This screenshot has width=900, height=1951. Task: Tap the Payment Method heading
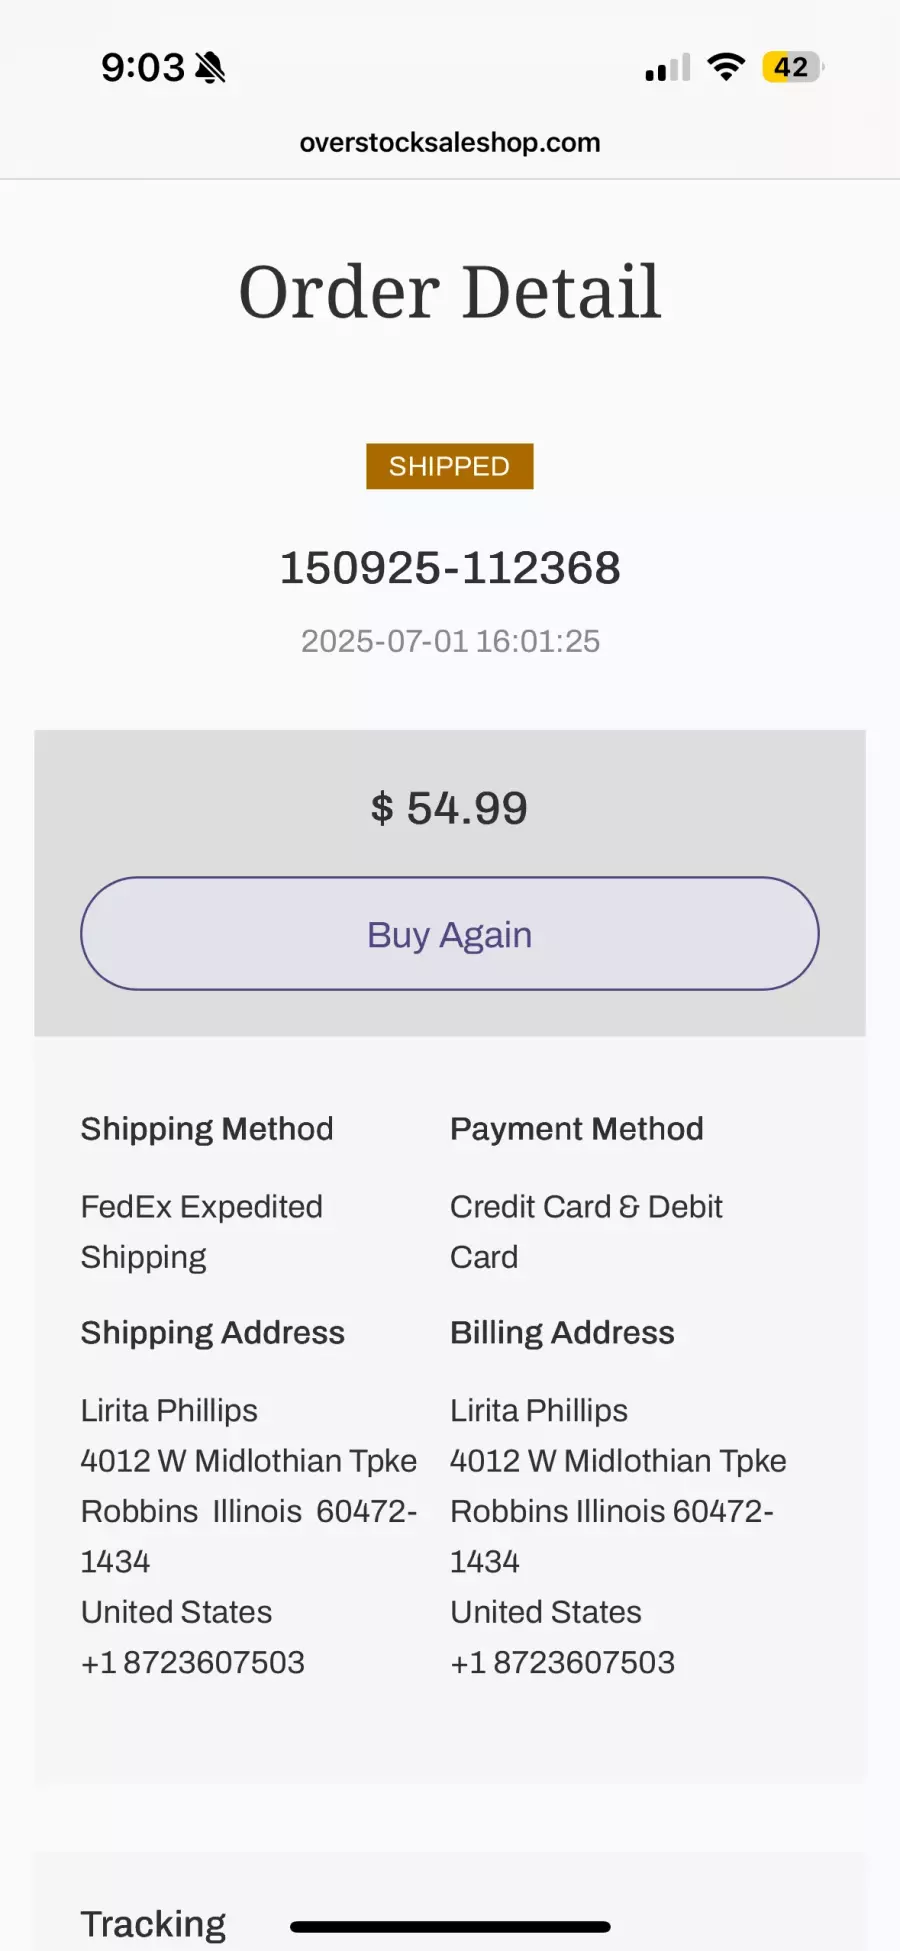(577, 1129)
